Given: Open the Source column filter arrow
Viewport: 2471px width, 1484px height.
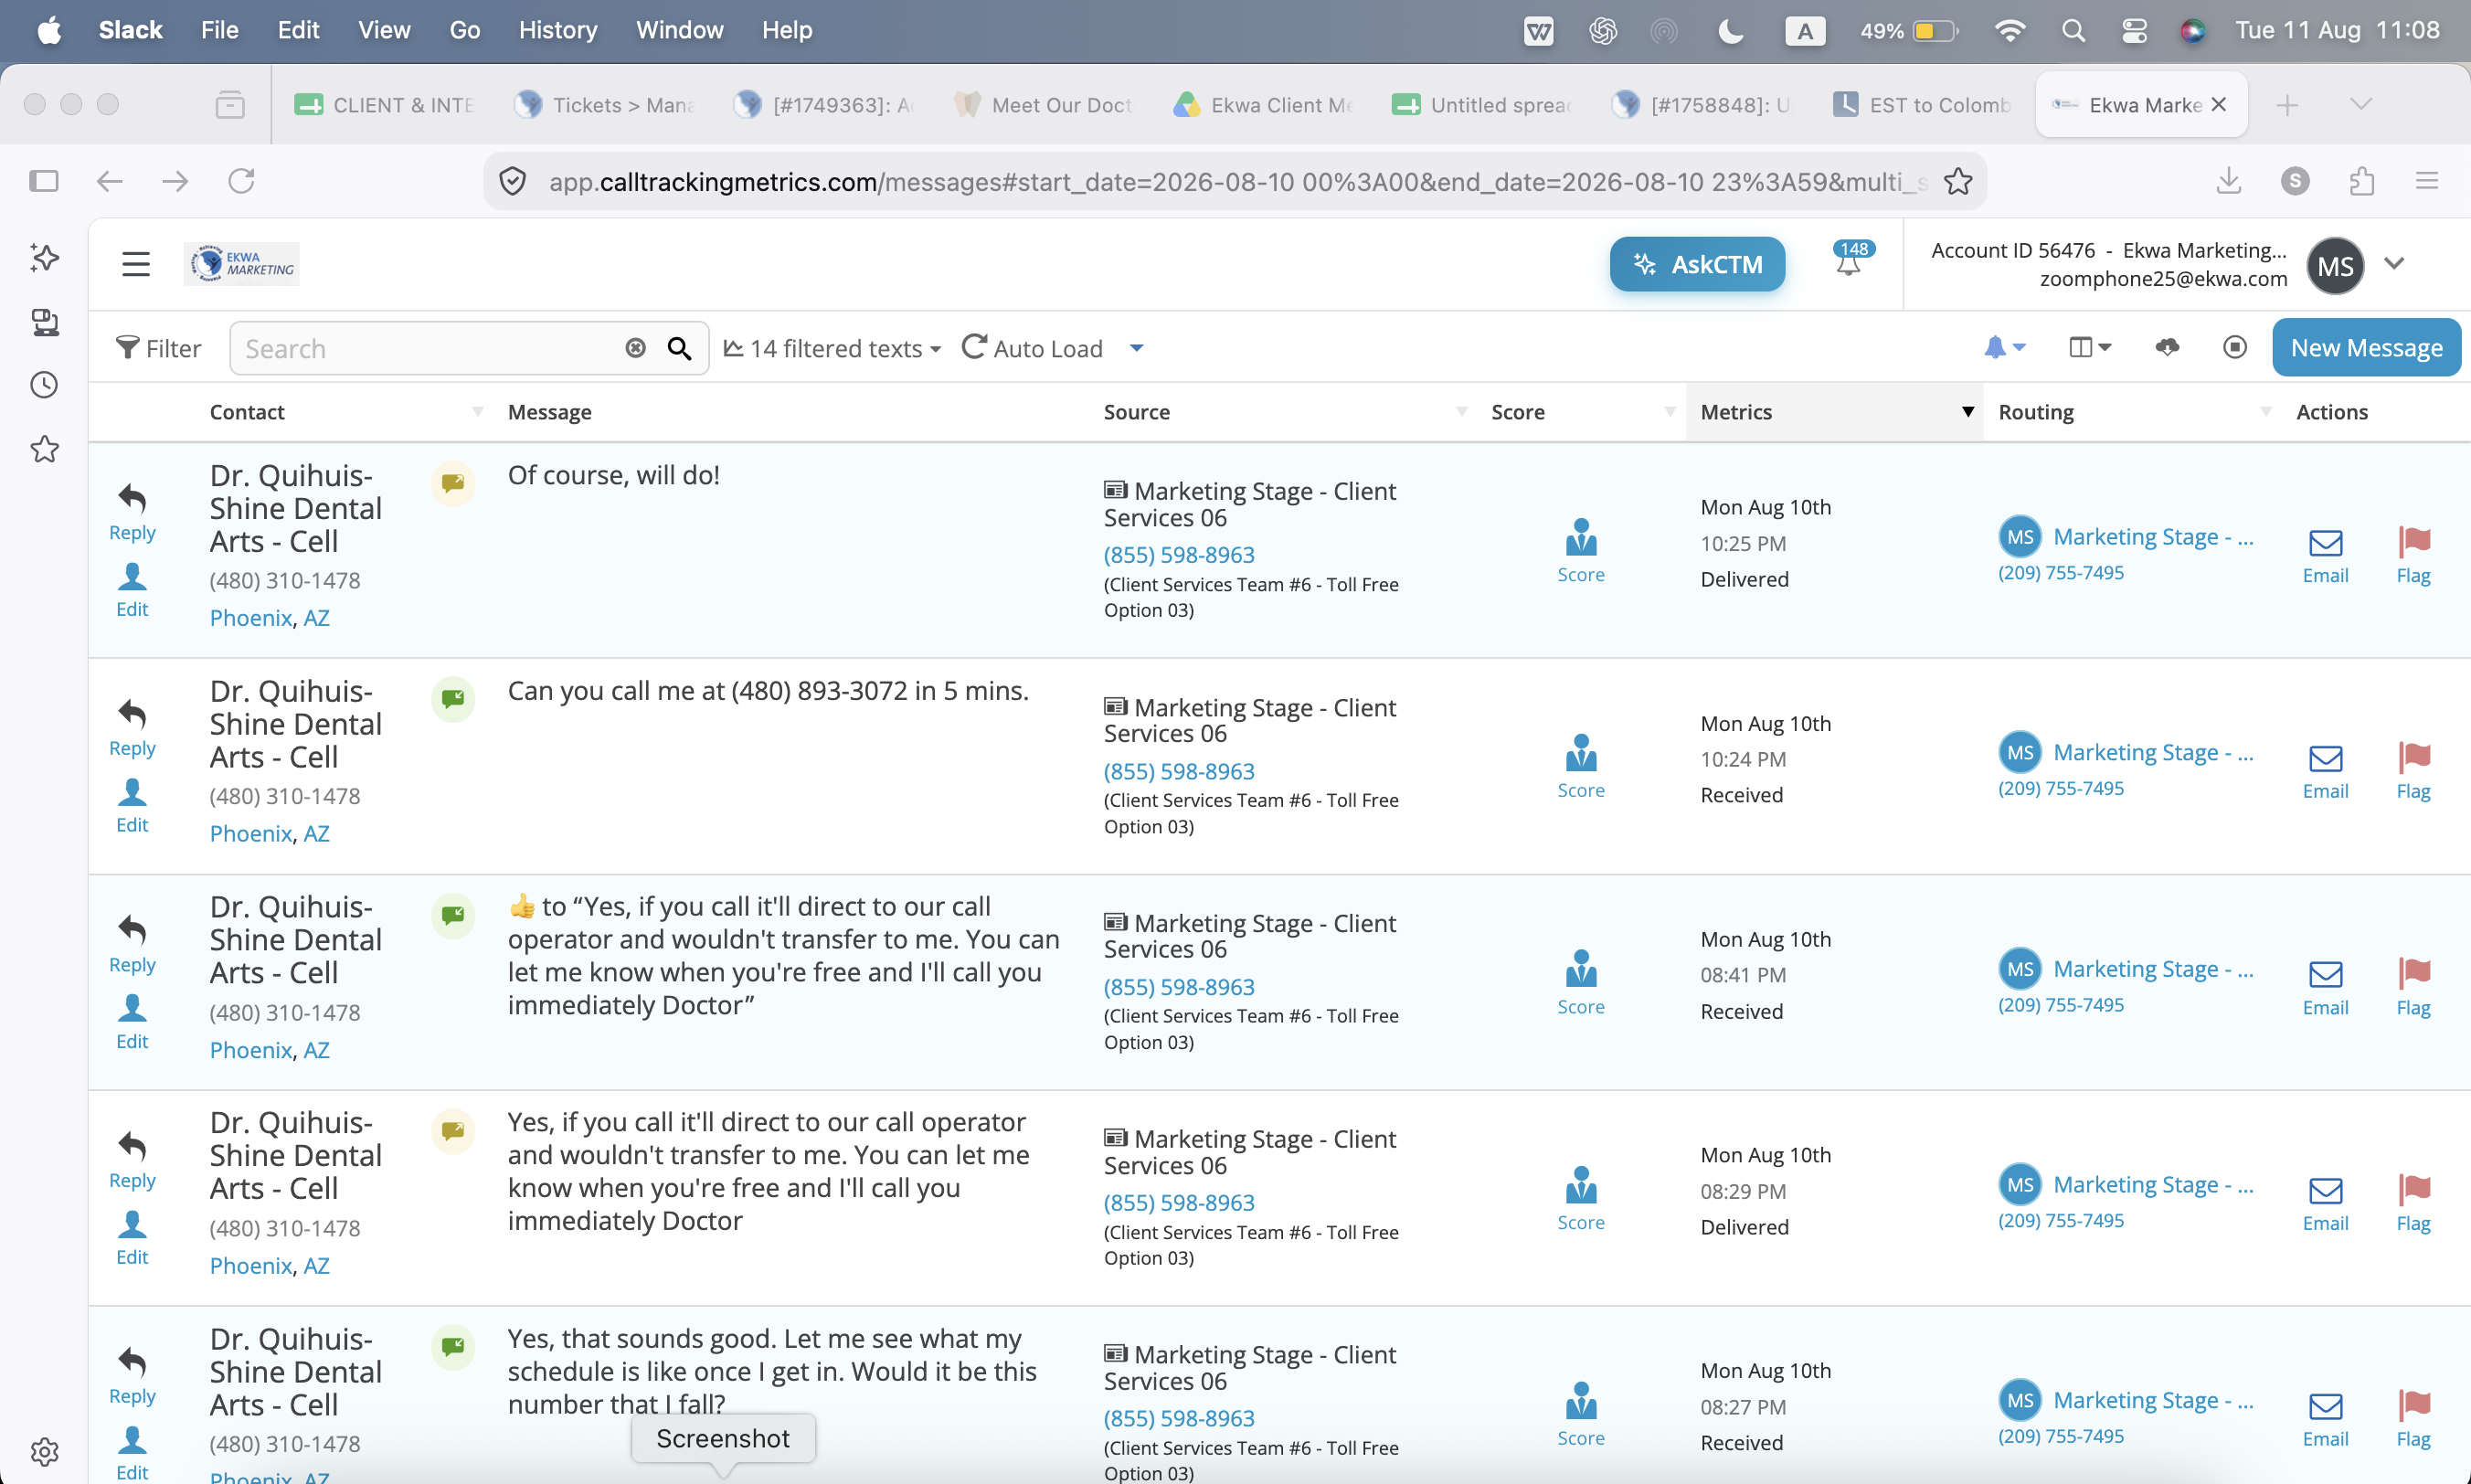Looking at the screenshot, I should click(x=1462, y=412).
